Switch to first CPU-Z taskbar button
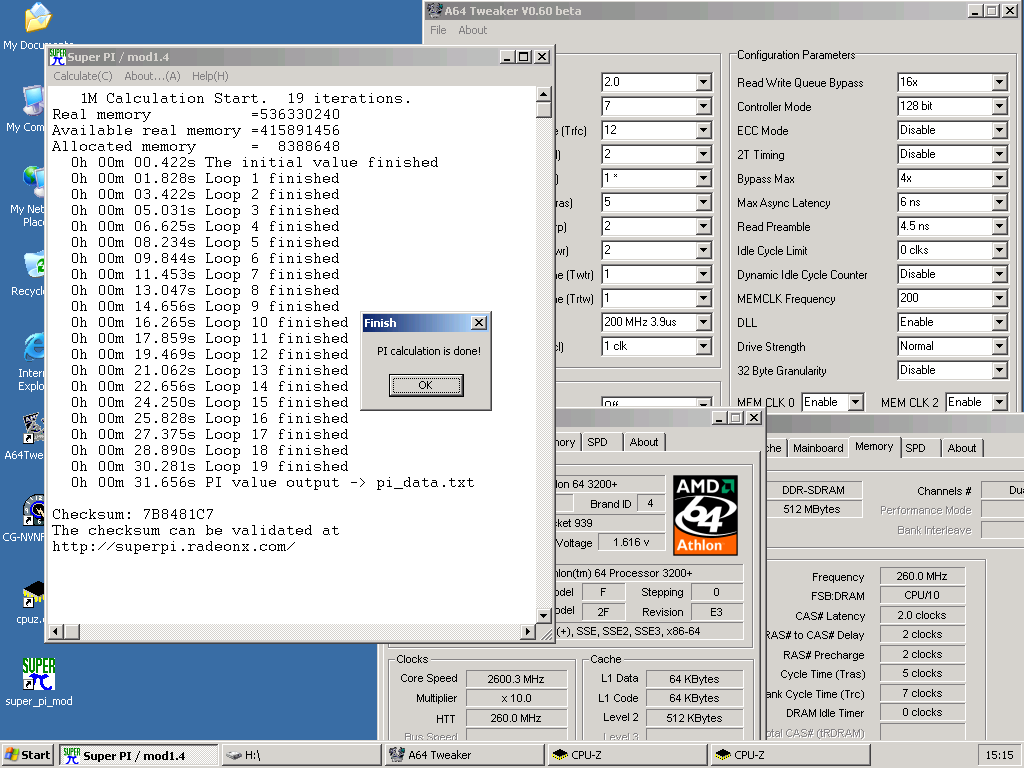 tap(628, 755)
